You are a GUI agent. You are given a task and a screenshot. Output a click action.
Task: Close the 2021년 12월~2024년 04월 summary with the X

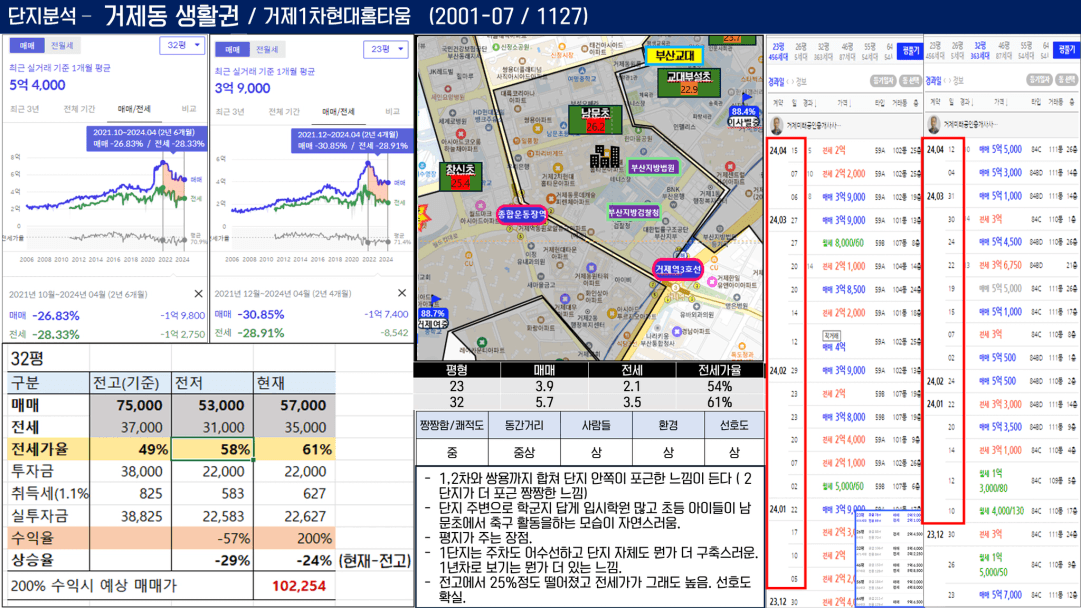coord(402,293)
